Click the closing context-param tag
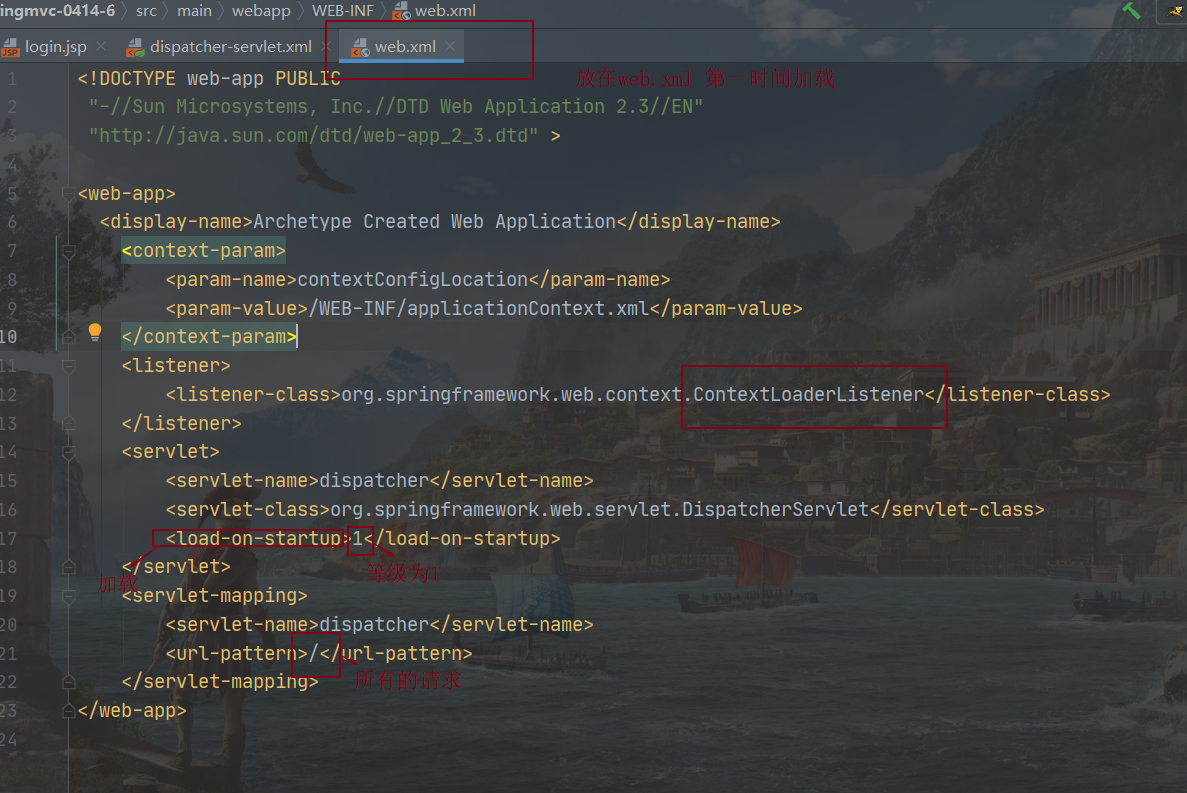Image resolution: width=1187 pixels, height=793 pixels. [209, 337]
